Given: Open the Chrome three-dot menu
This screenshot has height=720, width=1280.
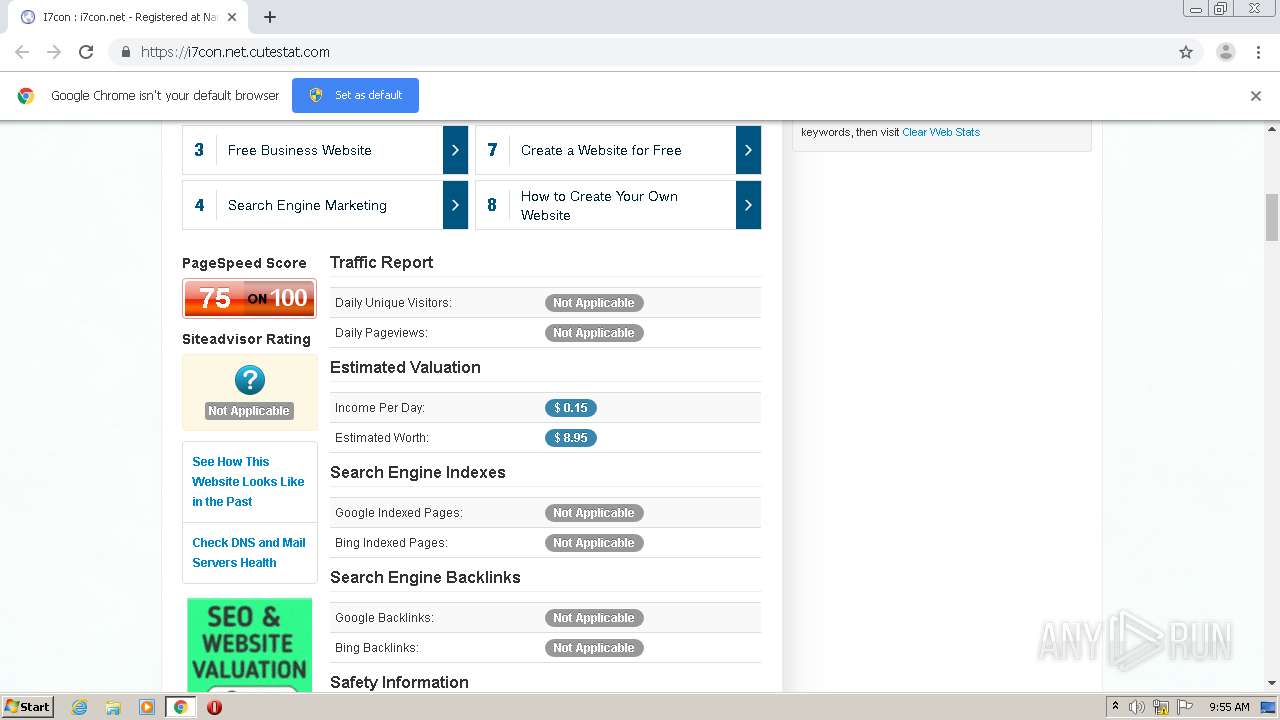Looking at the screenshot, I should pos(1259,52).
